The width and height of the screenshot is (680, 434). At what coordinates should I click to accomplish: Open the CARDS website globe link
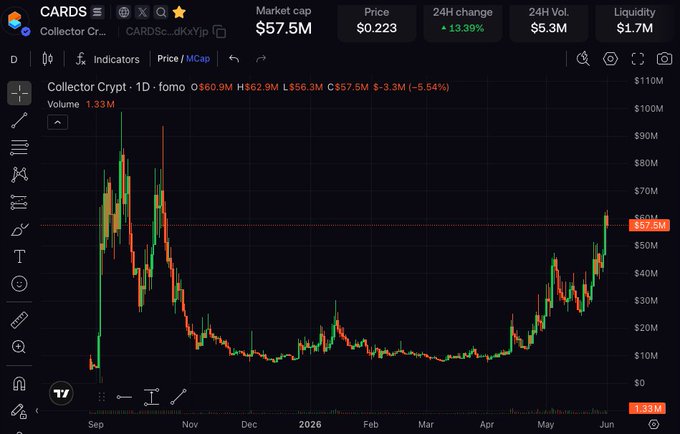124,12
